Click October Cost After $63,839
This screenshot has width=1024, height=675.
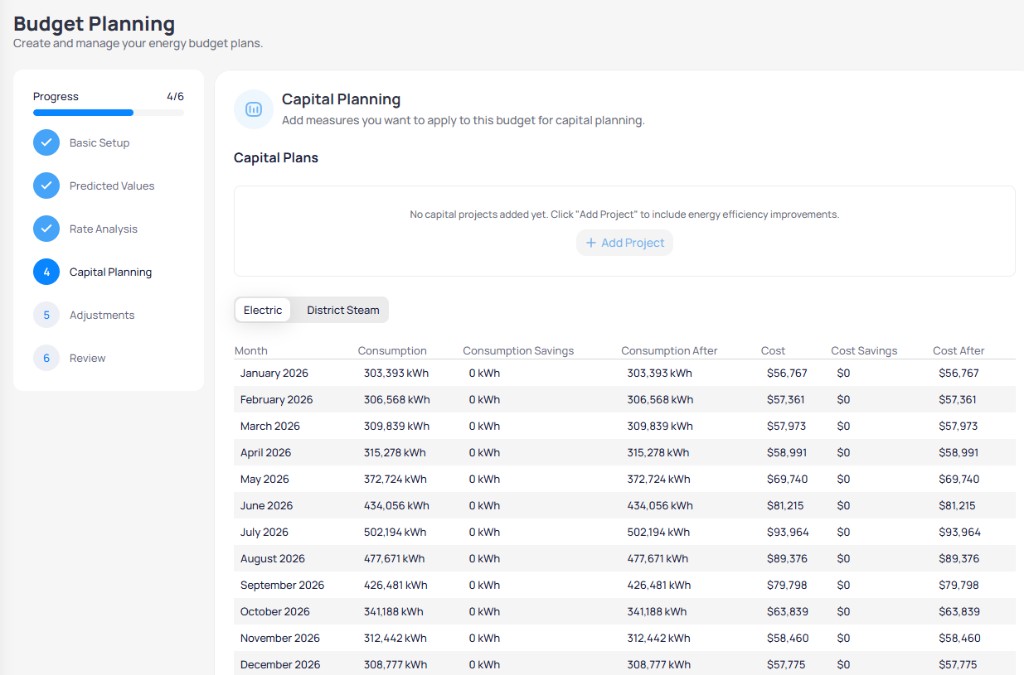(959, 612)
